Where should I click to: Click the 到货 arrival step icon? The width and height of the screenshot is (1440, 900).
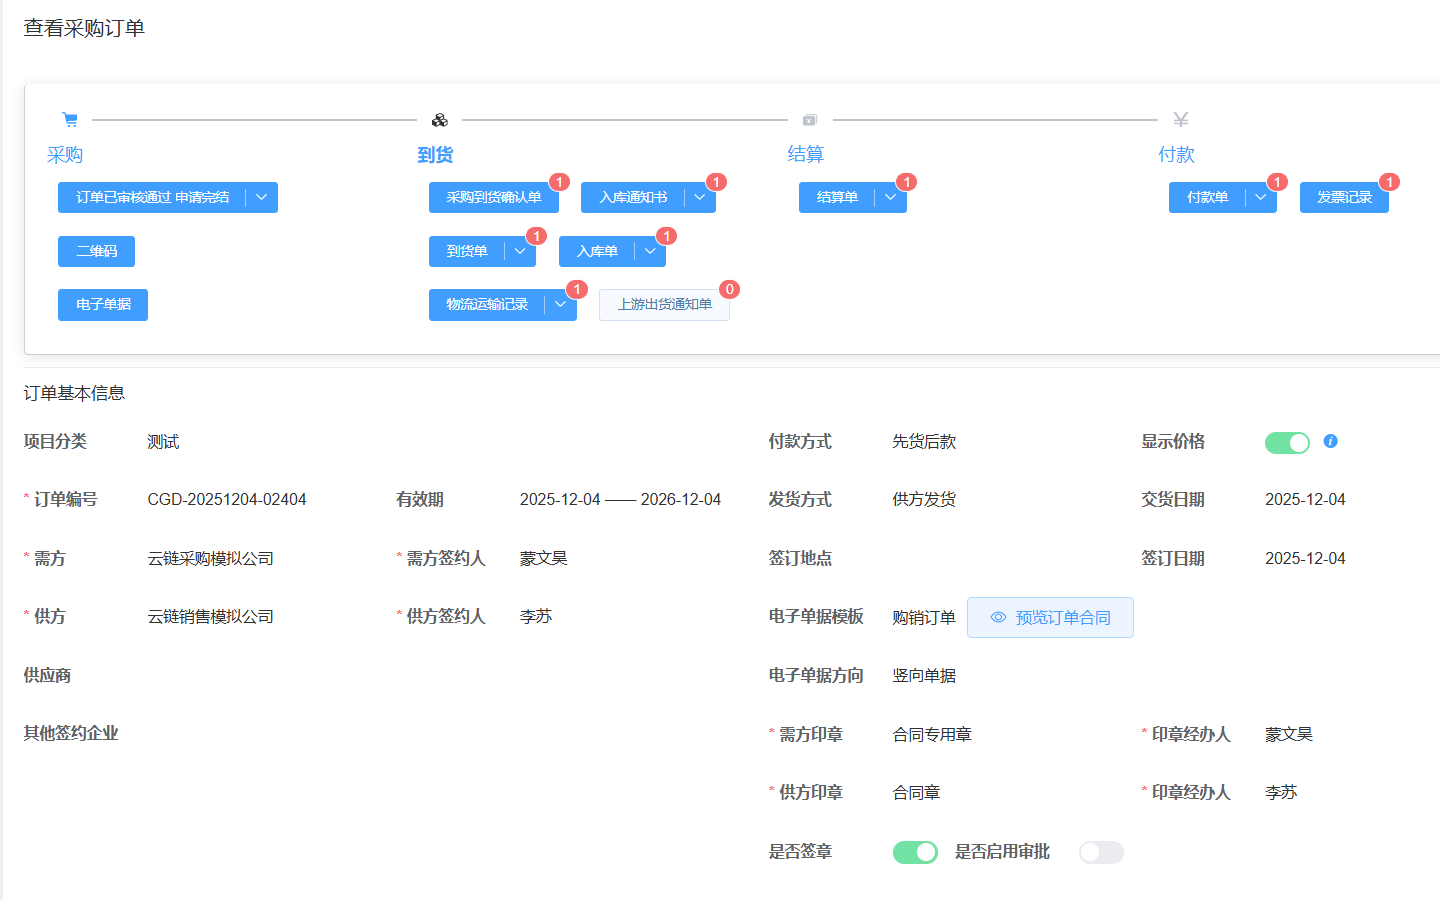439,120
